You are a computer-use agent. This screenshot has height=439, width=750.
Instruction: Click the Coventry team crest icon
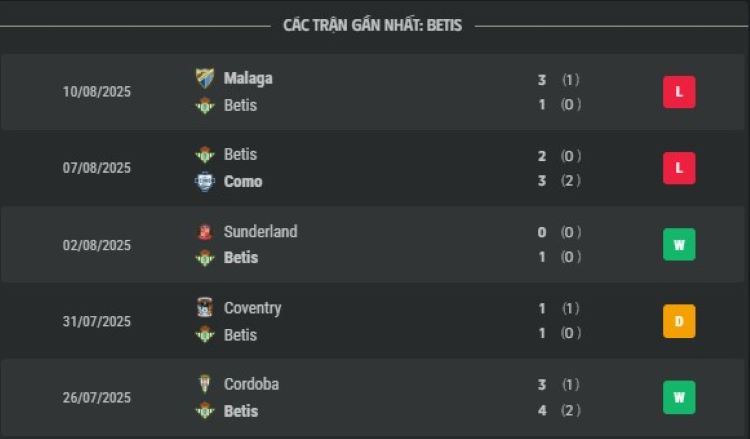pos(205,308)
